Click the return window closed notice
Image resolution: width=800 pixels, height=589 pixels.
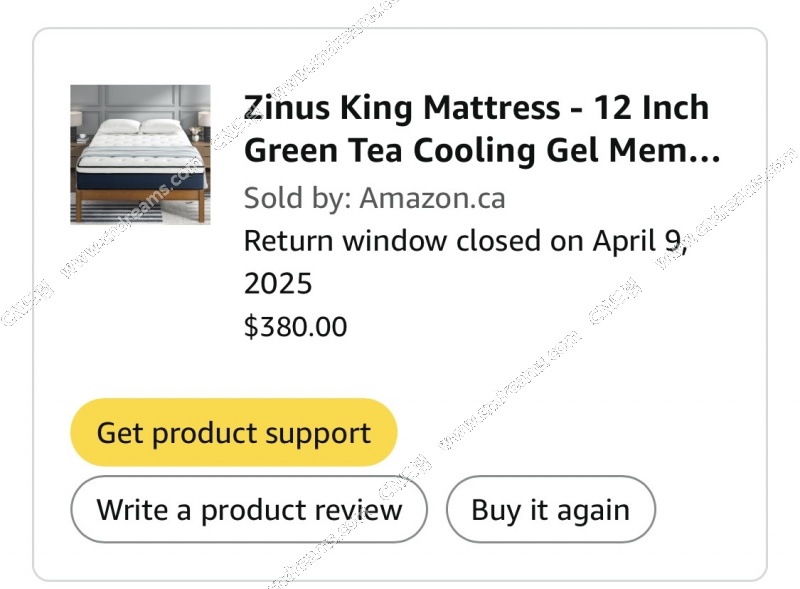pyautogui.click(x=466, y=242)
